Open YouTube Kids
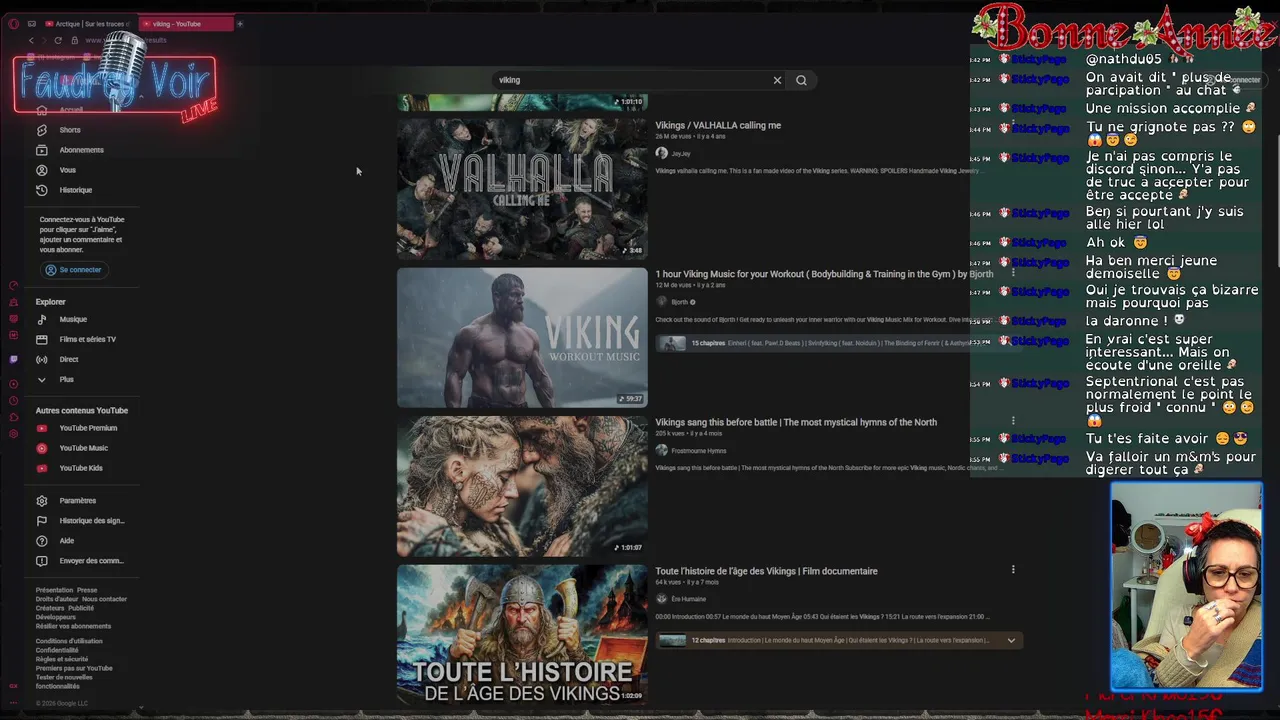Viewport: 1280px width, 720px height. (80, 468)
